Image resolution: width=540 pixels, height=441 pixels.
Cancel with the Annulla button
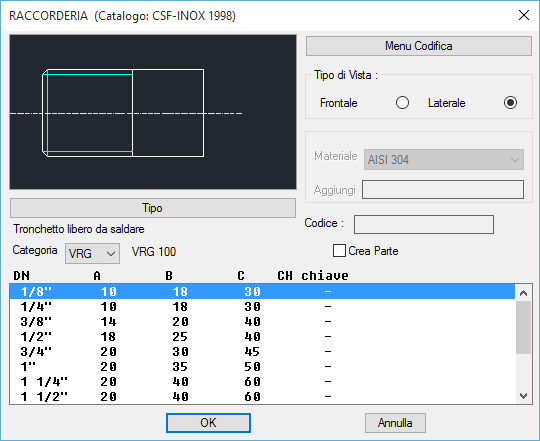tap(395, 423)
